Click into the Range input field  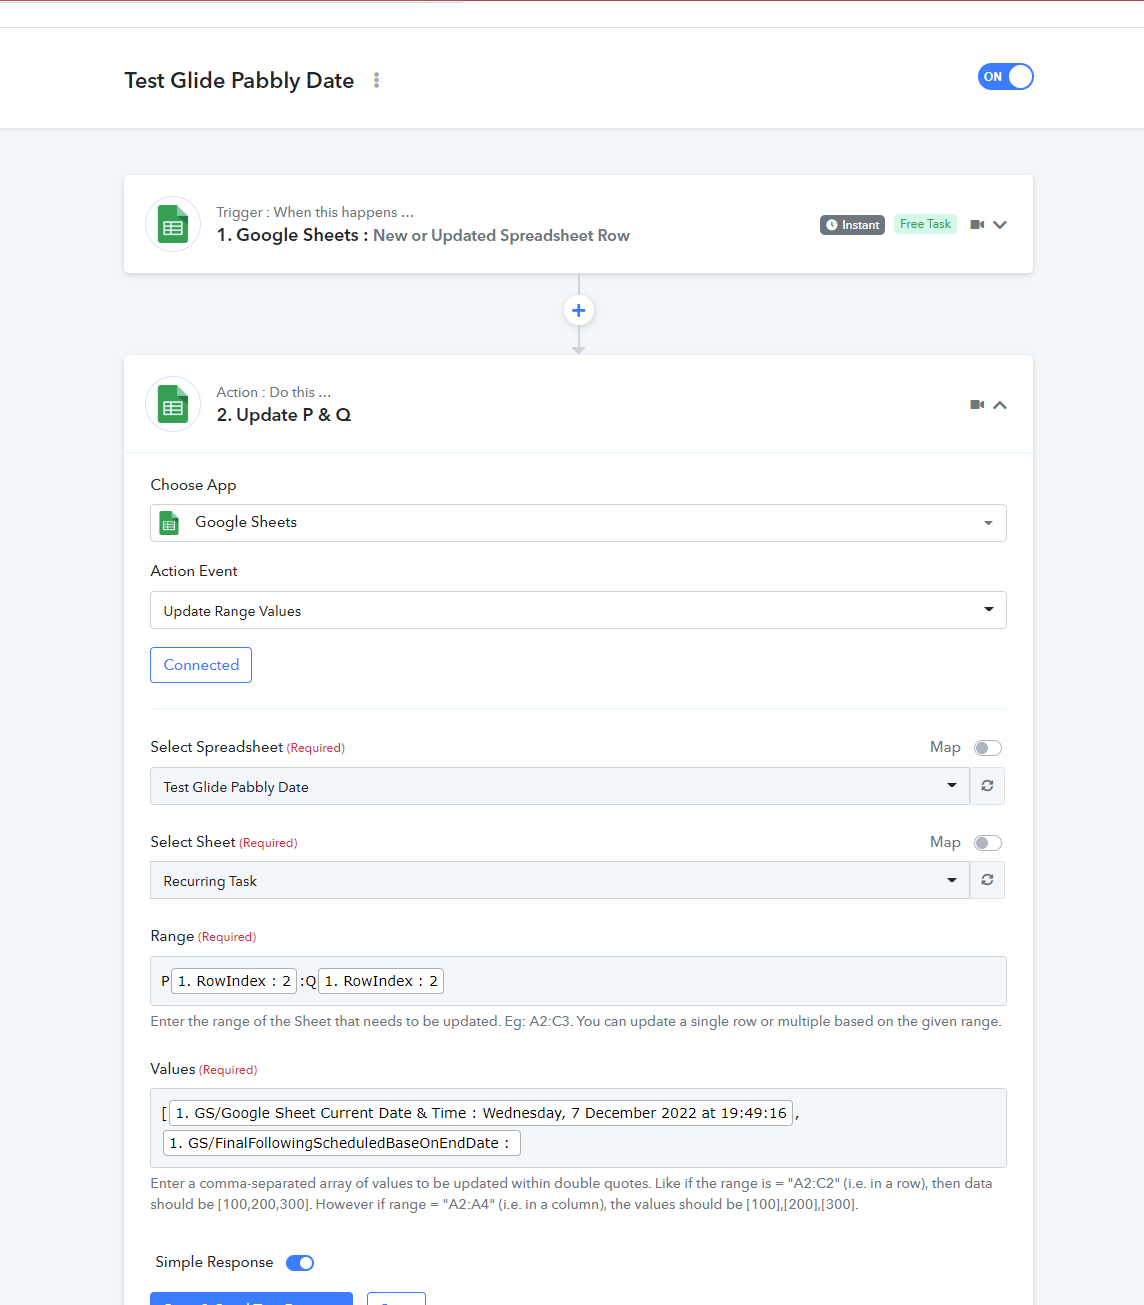pyautogui.click(x=578, y=981)
